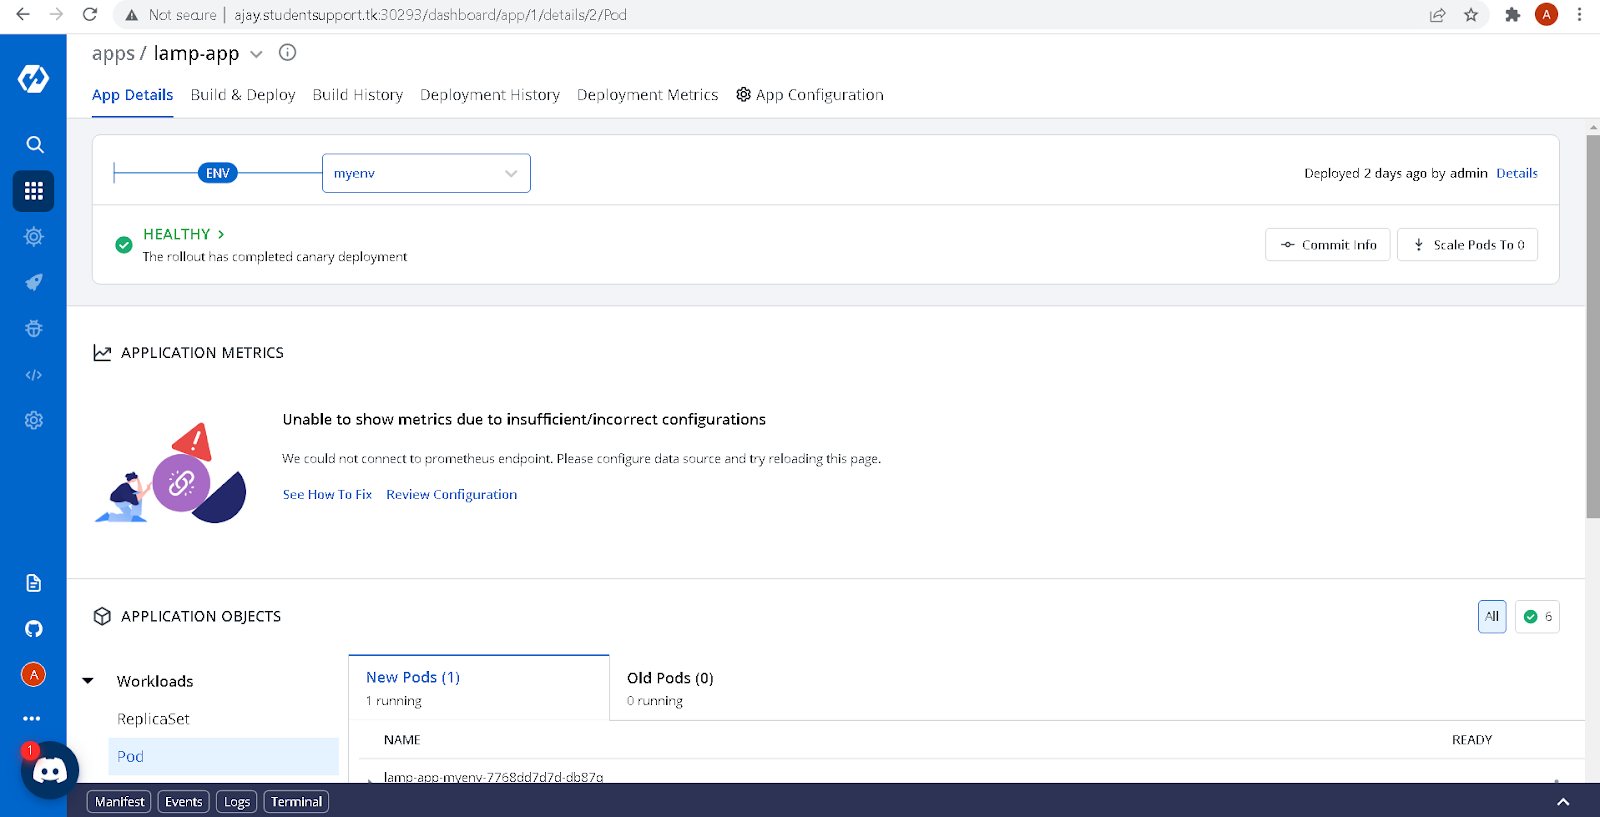This screenshot has height=817, width=1600.
Task: Go back in browser history
Action: [23, 15]
